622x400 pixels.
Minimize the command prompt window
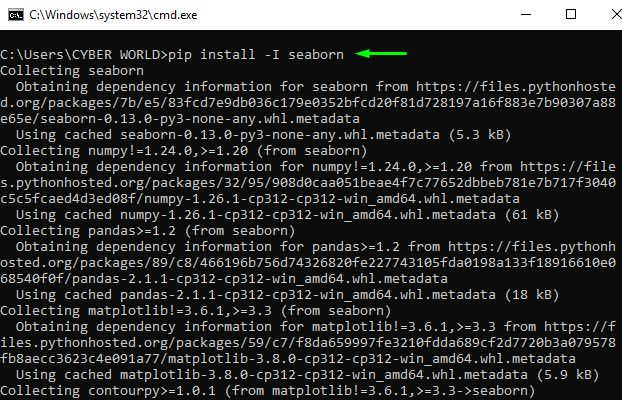(x=526, y=15)
